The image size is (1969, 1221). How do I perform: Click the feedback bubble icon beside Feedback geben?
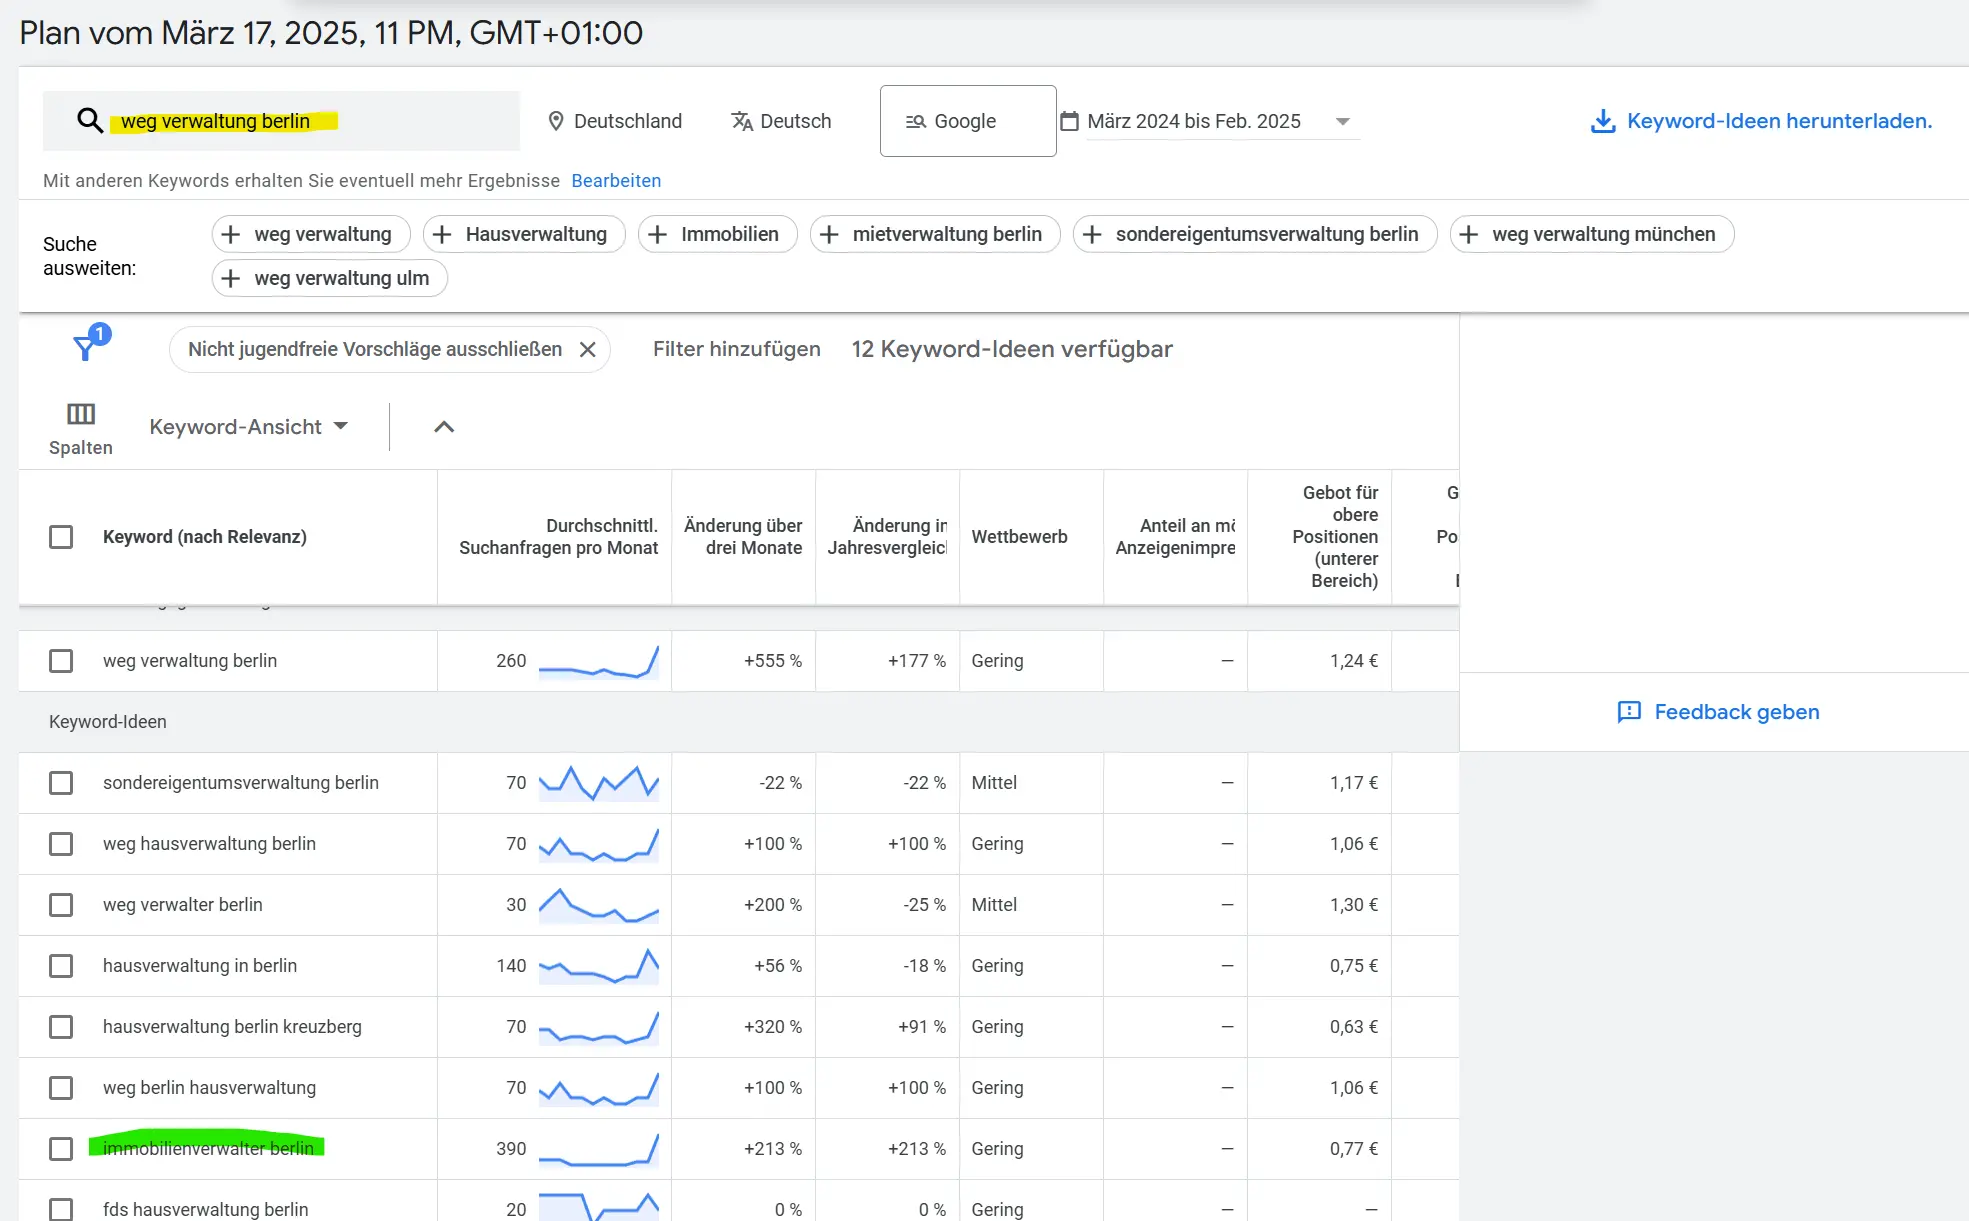click(1630, 712)
